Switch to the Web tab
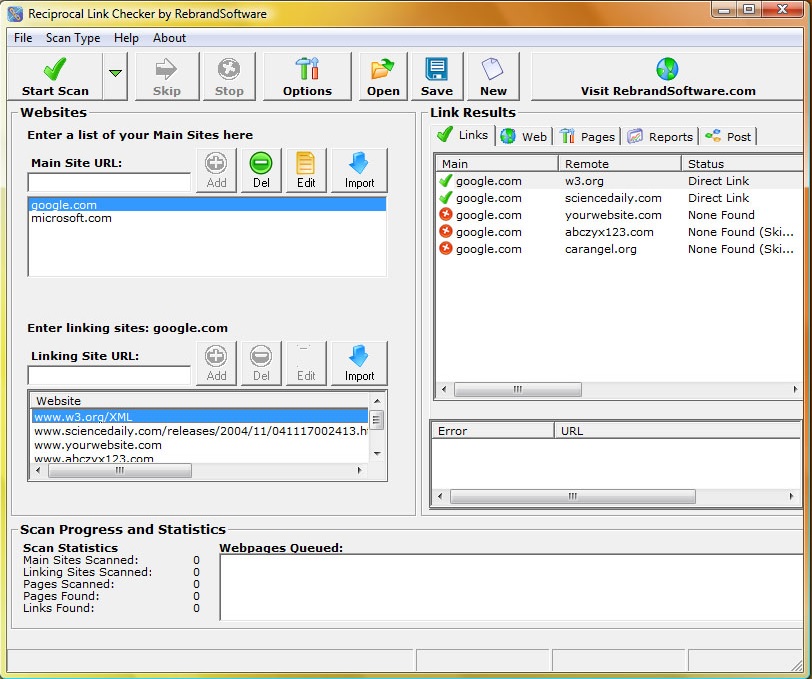The width and height of the screenshot is (812, 679). 524,136
